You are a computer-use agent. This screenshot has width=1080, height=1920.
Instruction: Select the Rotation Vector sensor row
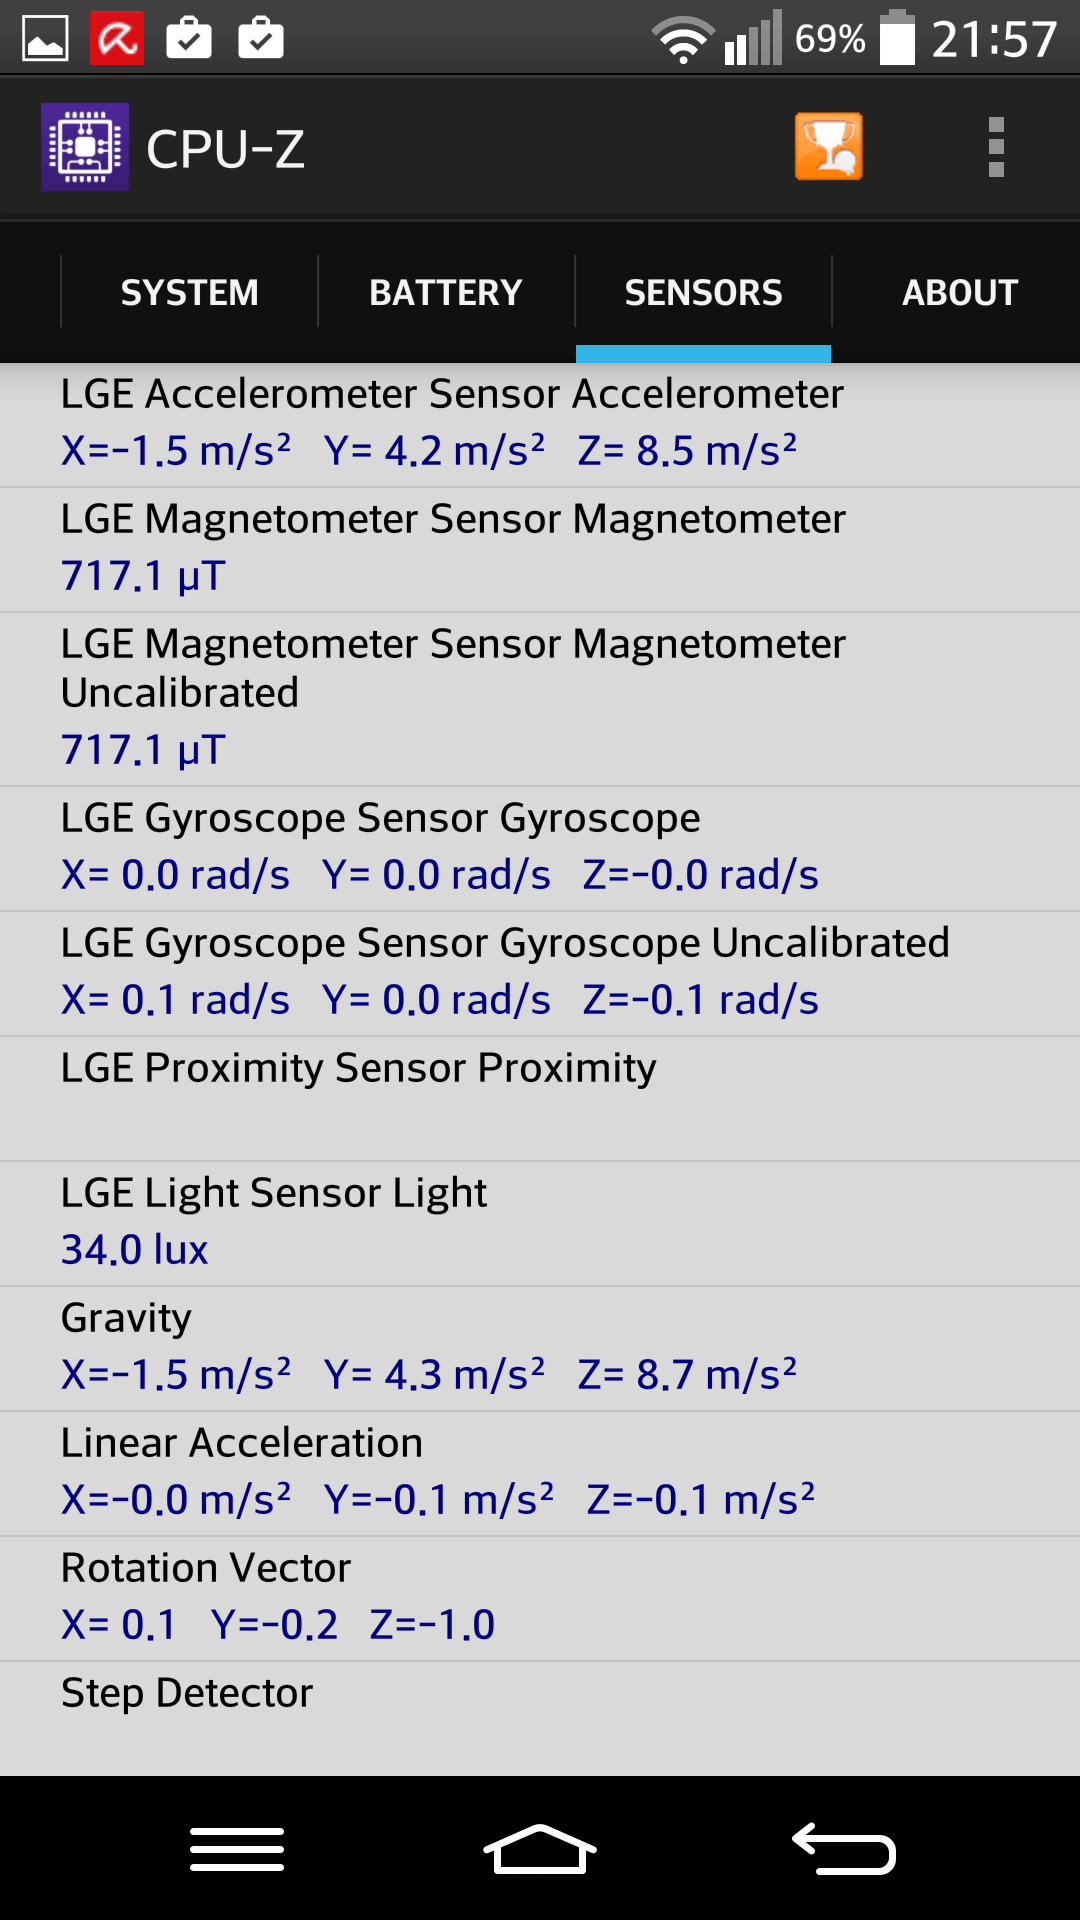pyautogui.click(x=540, y=1597)
